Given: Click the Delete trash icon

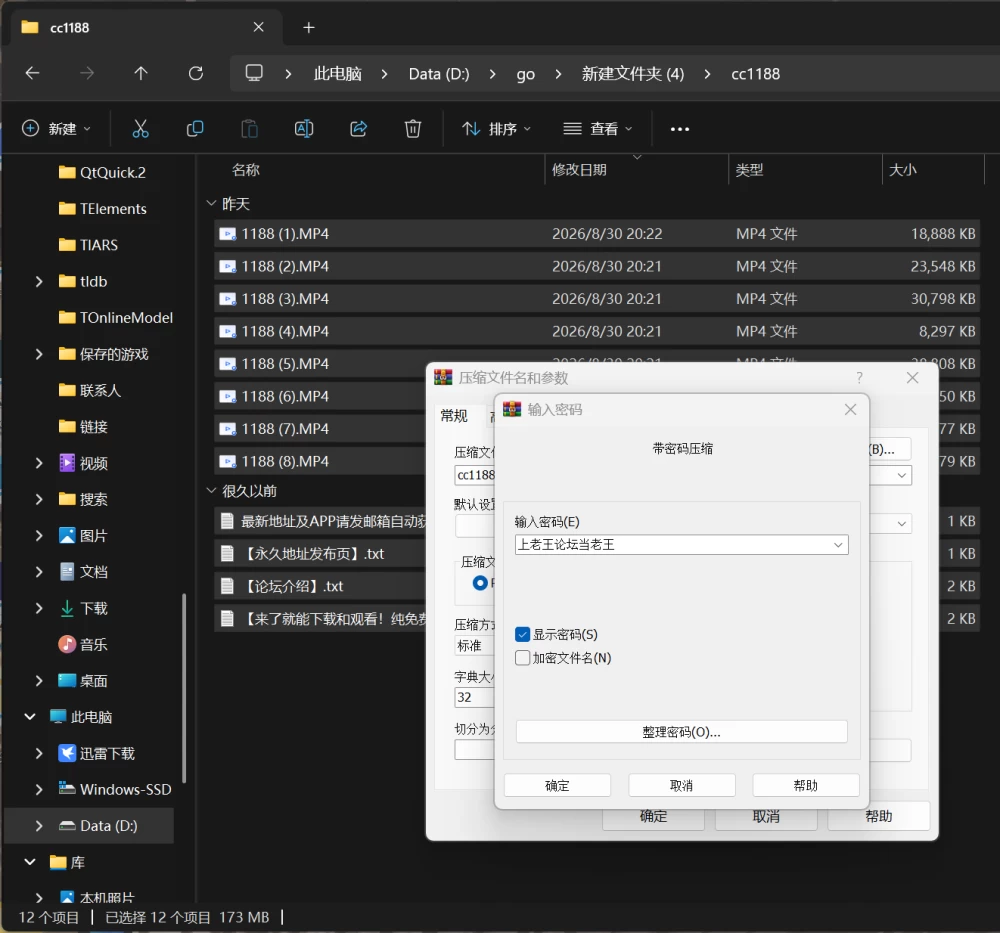Looking at the screenshot, I should (x=413, y=129).
